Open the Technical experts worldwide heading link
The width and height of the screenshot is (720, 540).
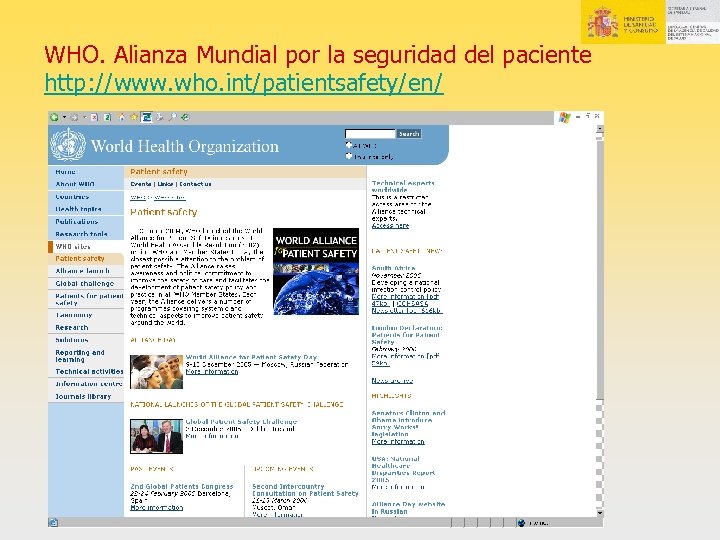pyautogui.click(x=403, y=186)
